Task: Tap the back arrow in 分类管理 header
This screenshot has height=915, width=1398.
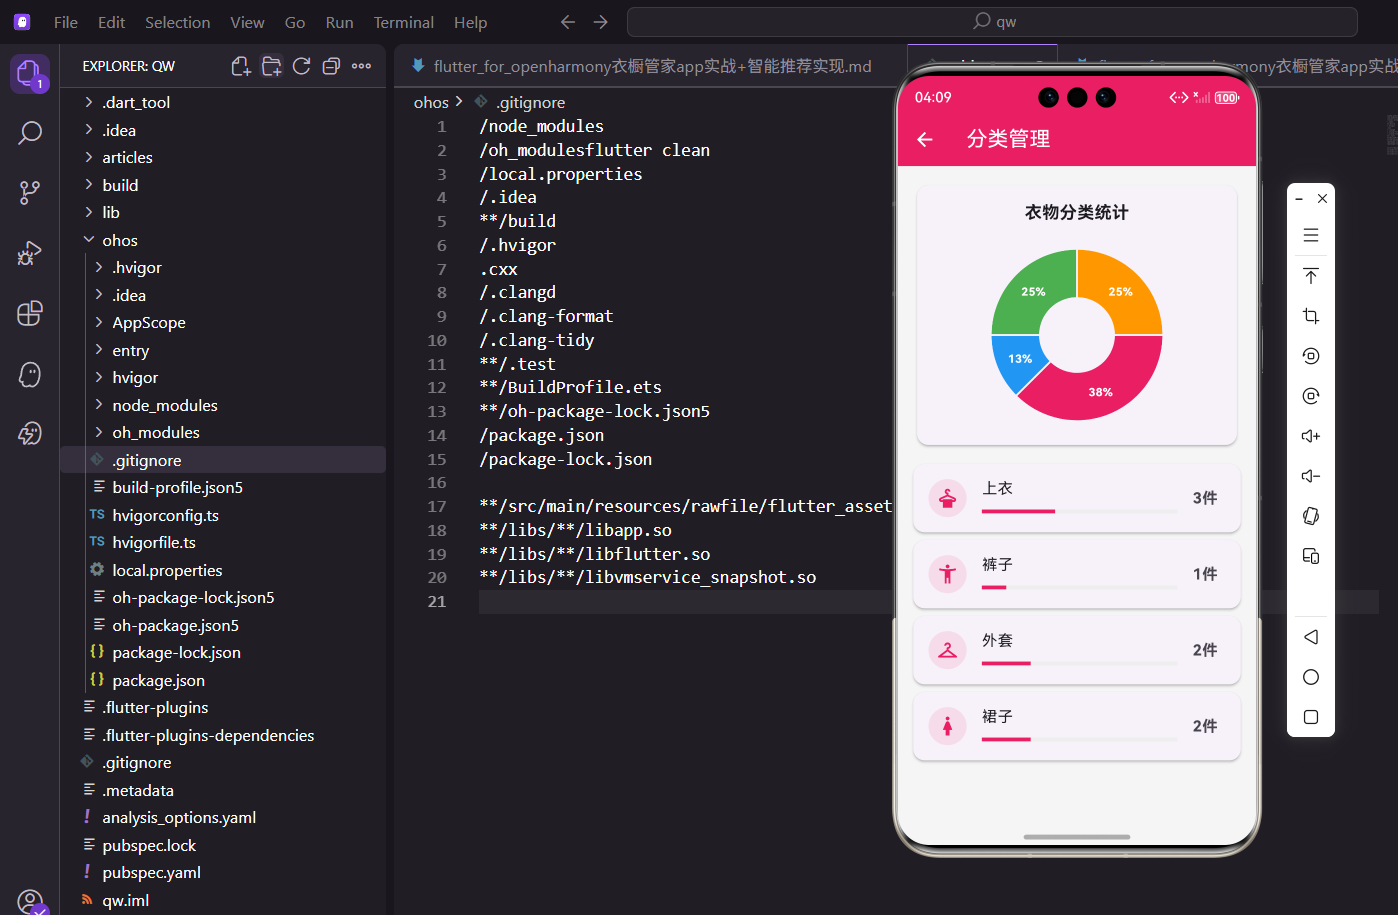Action: coord(925,140)
